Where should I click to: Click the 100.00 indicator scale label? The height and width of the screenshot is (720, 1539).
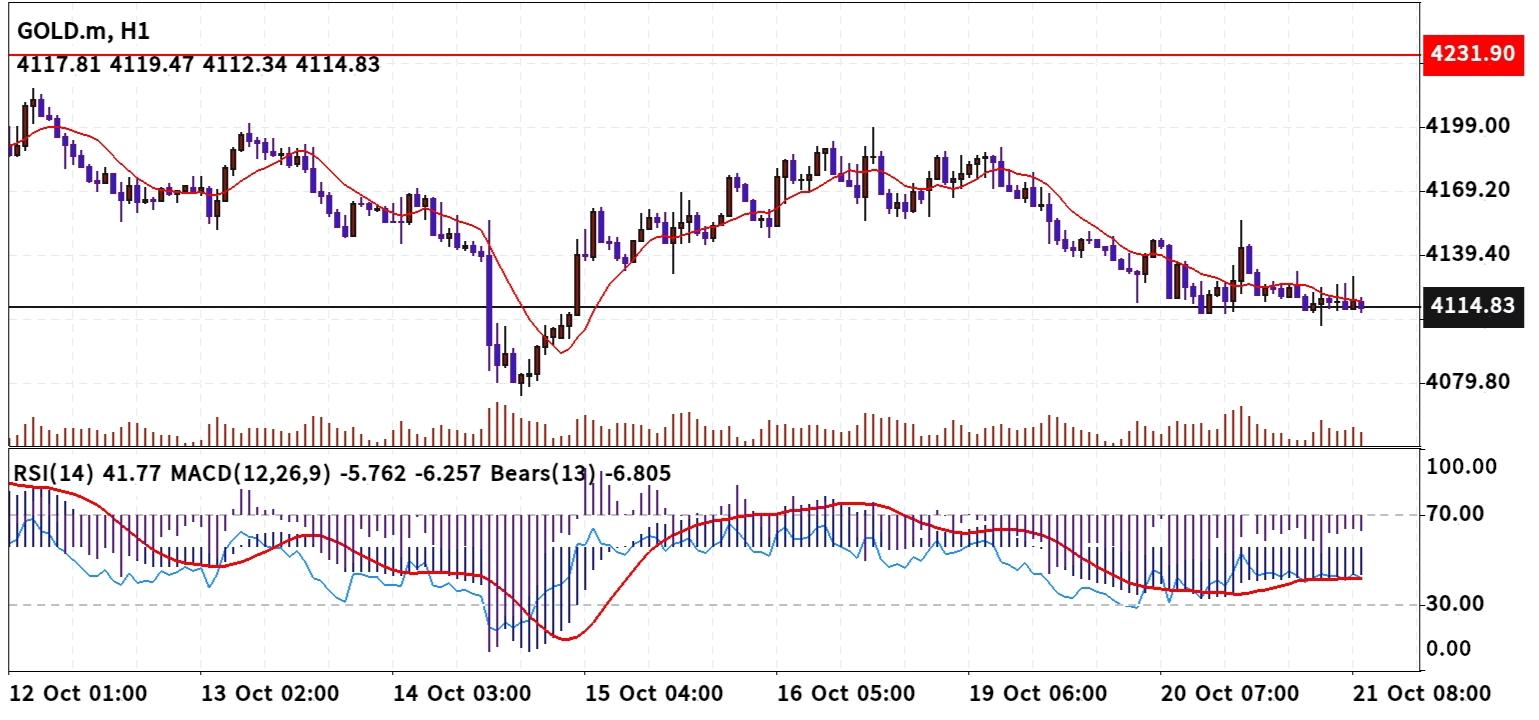[x=1463, y=467]
